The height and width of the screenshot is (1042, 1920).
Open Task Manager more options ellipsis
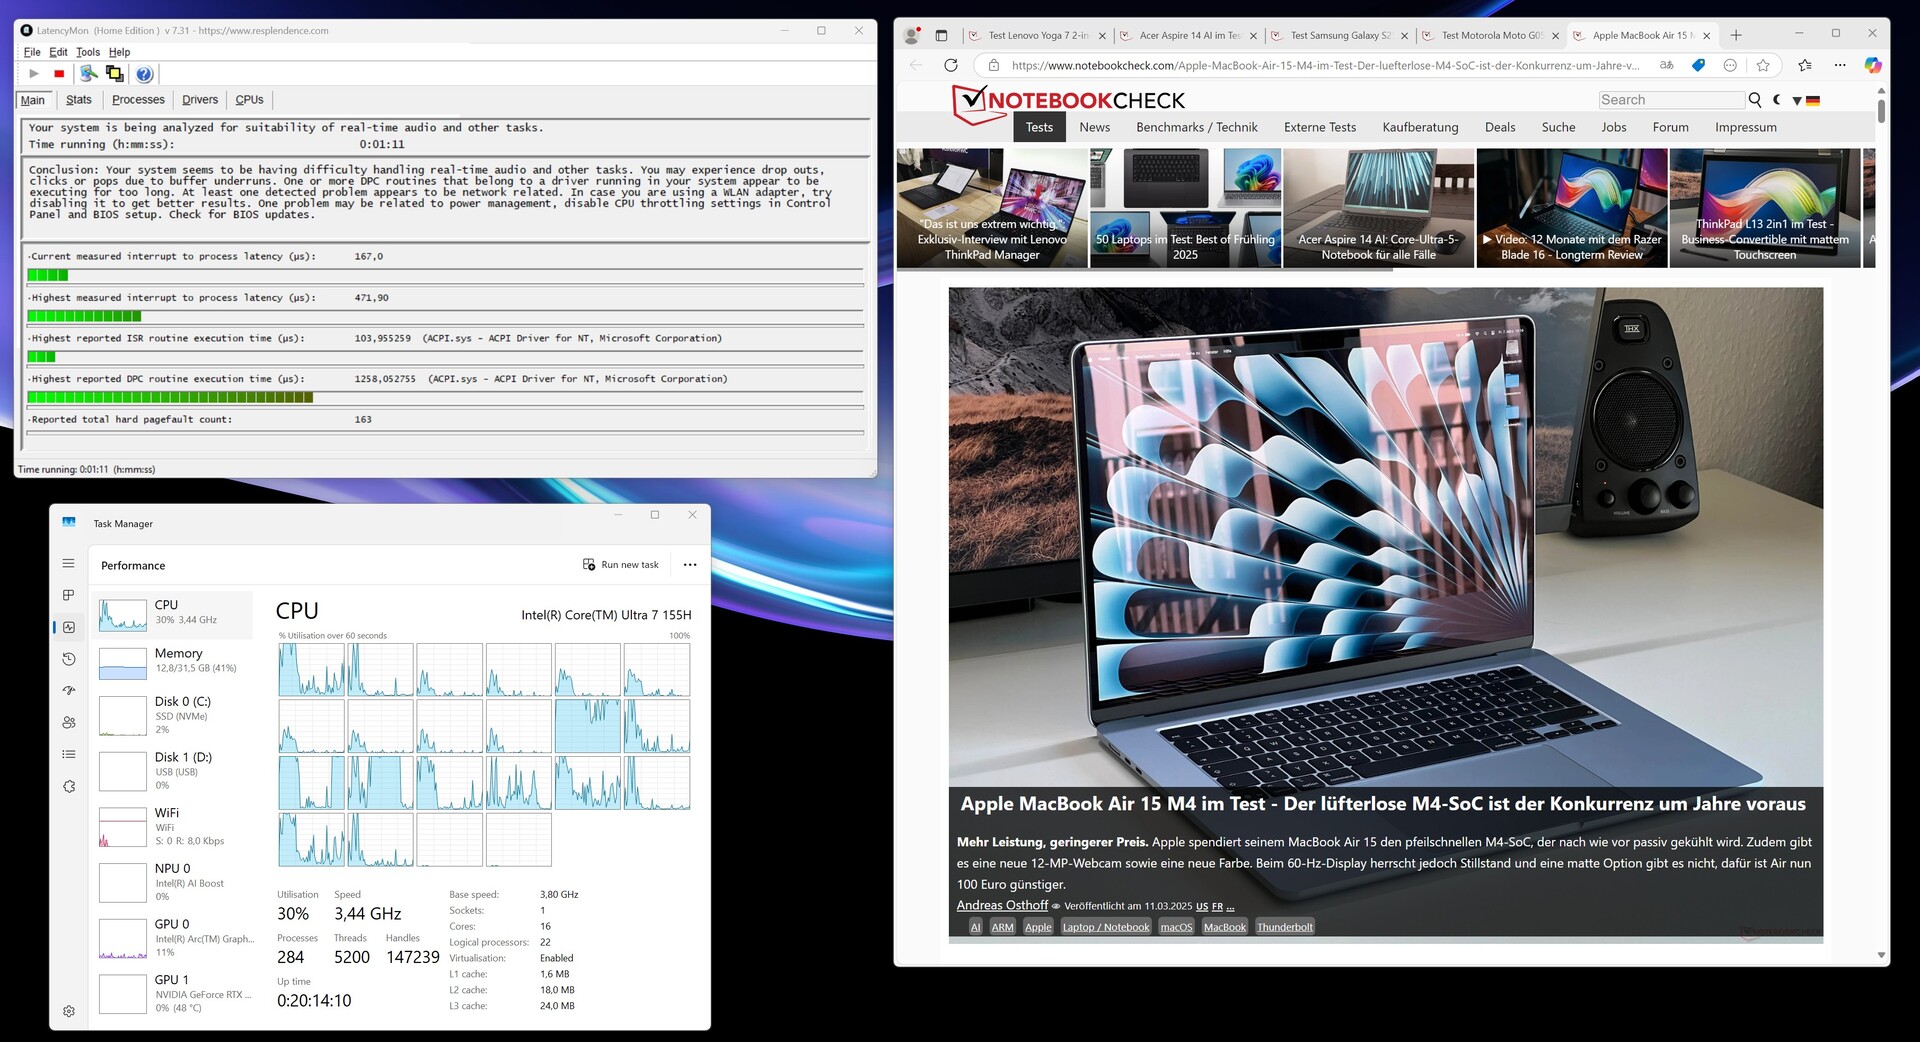click(x=690, y=565)
